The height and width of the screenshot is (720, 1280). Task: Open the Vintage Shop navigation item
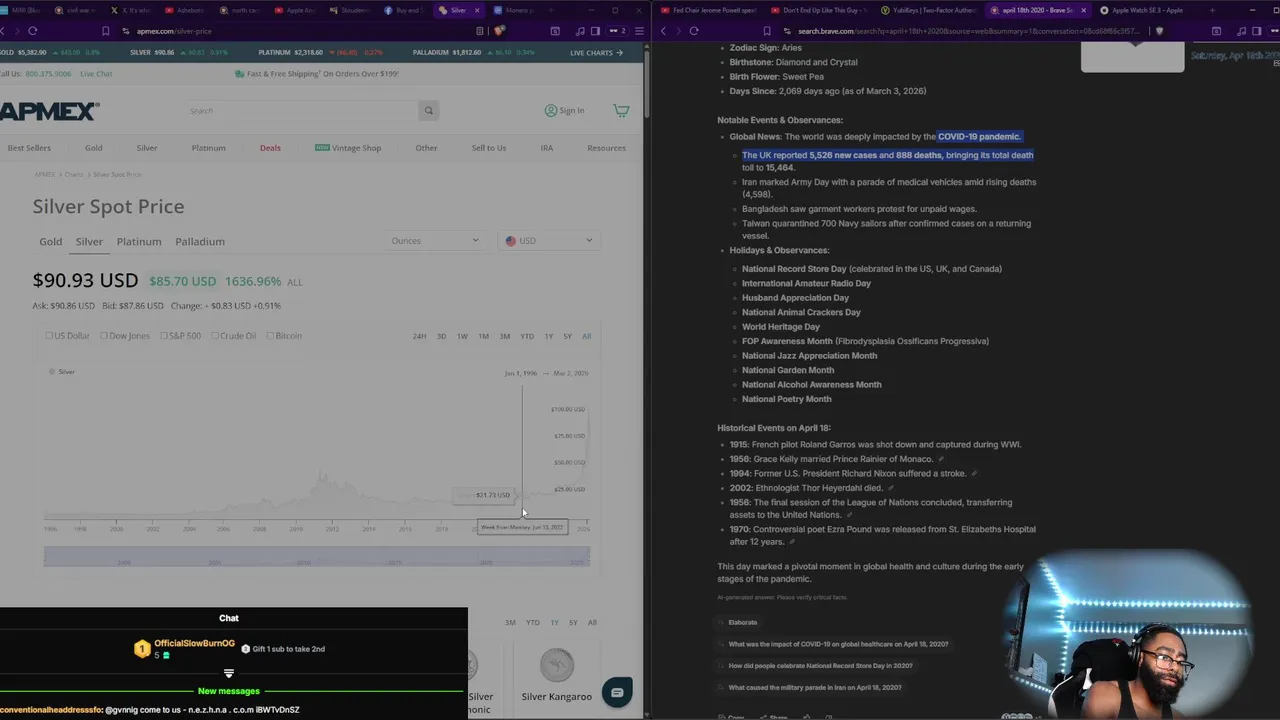coord(348,148)
